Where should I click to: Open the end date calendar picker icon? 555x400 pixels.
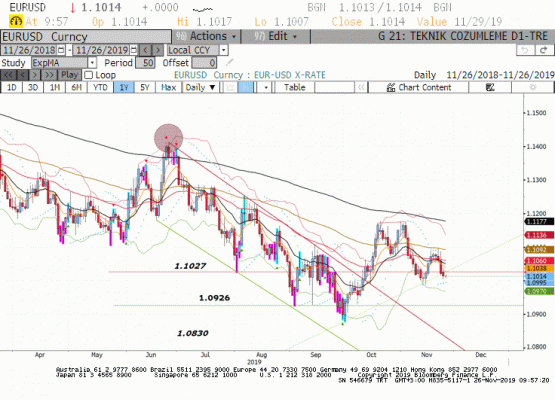[x=134, y=50]
